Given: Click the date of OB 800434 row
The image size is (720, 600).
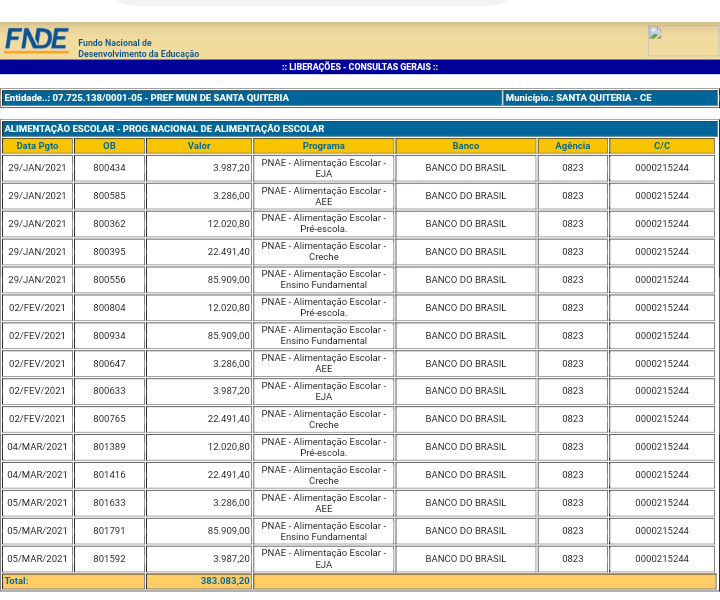Looking at the screenshot, I should click(x=37, y=168).
